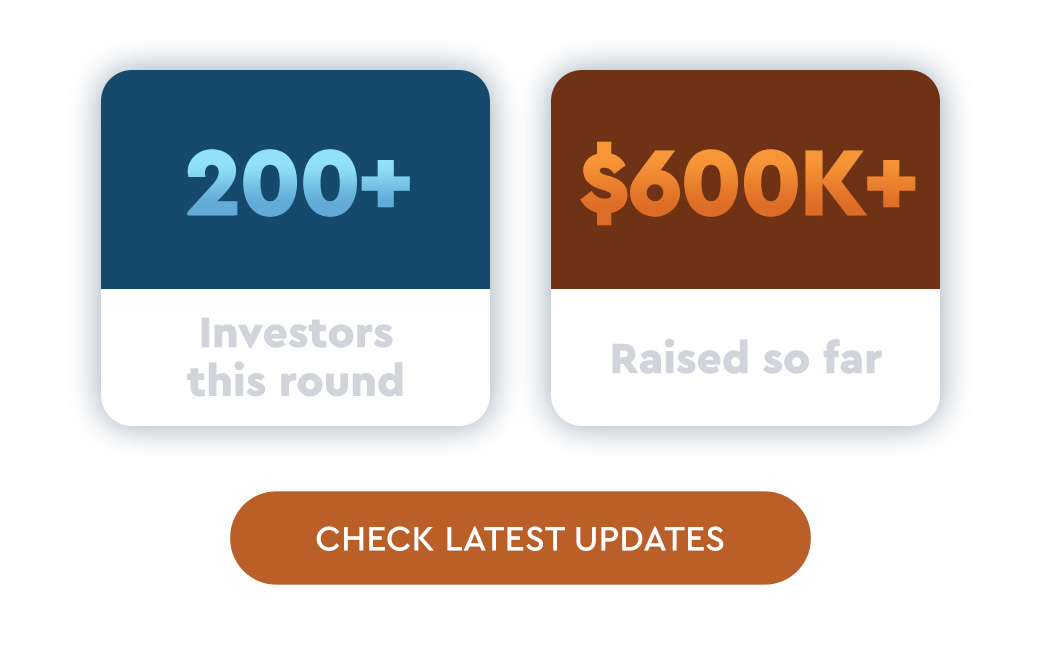Click the CHECK LATEST UPDATES button

[520, 538]
